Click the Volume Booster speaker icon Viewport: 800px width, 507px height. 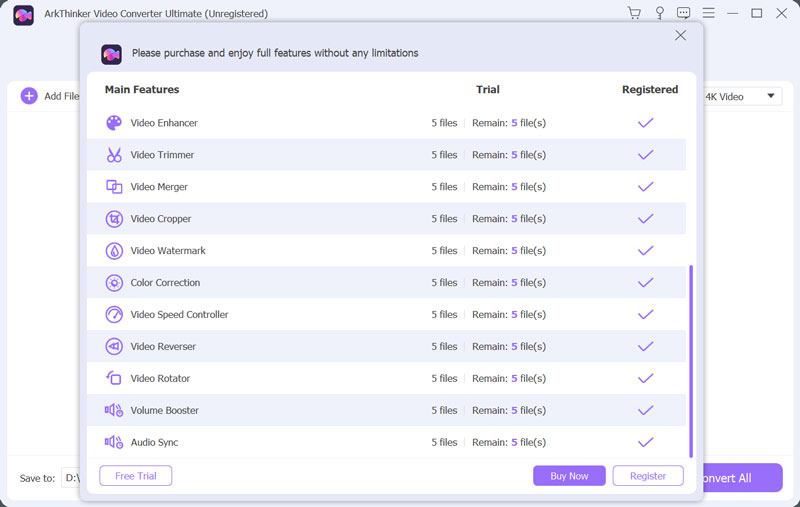coord(114,411)
